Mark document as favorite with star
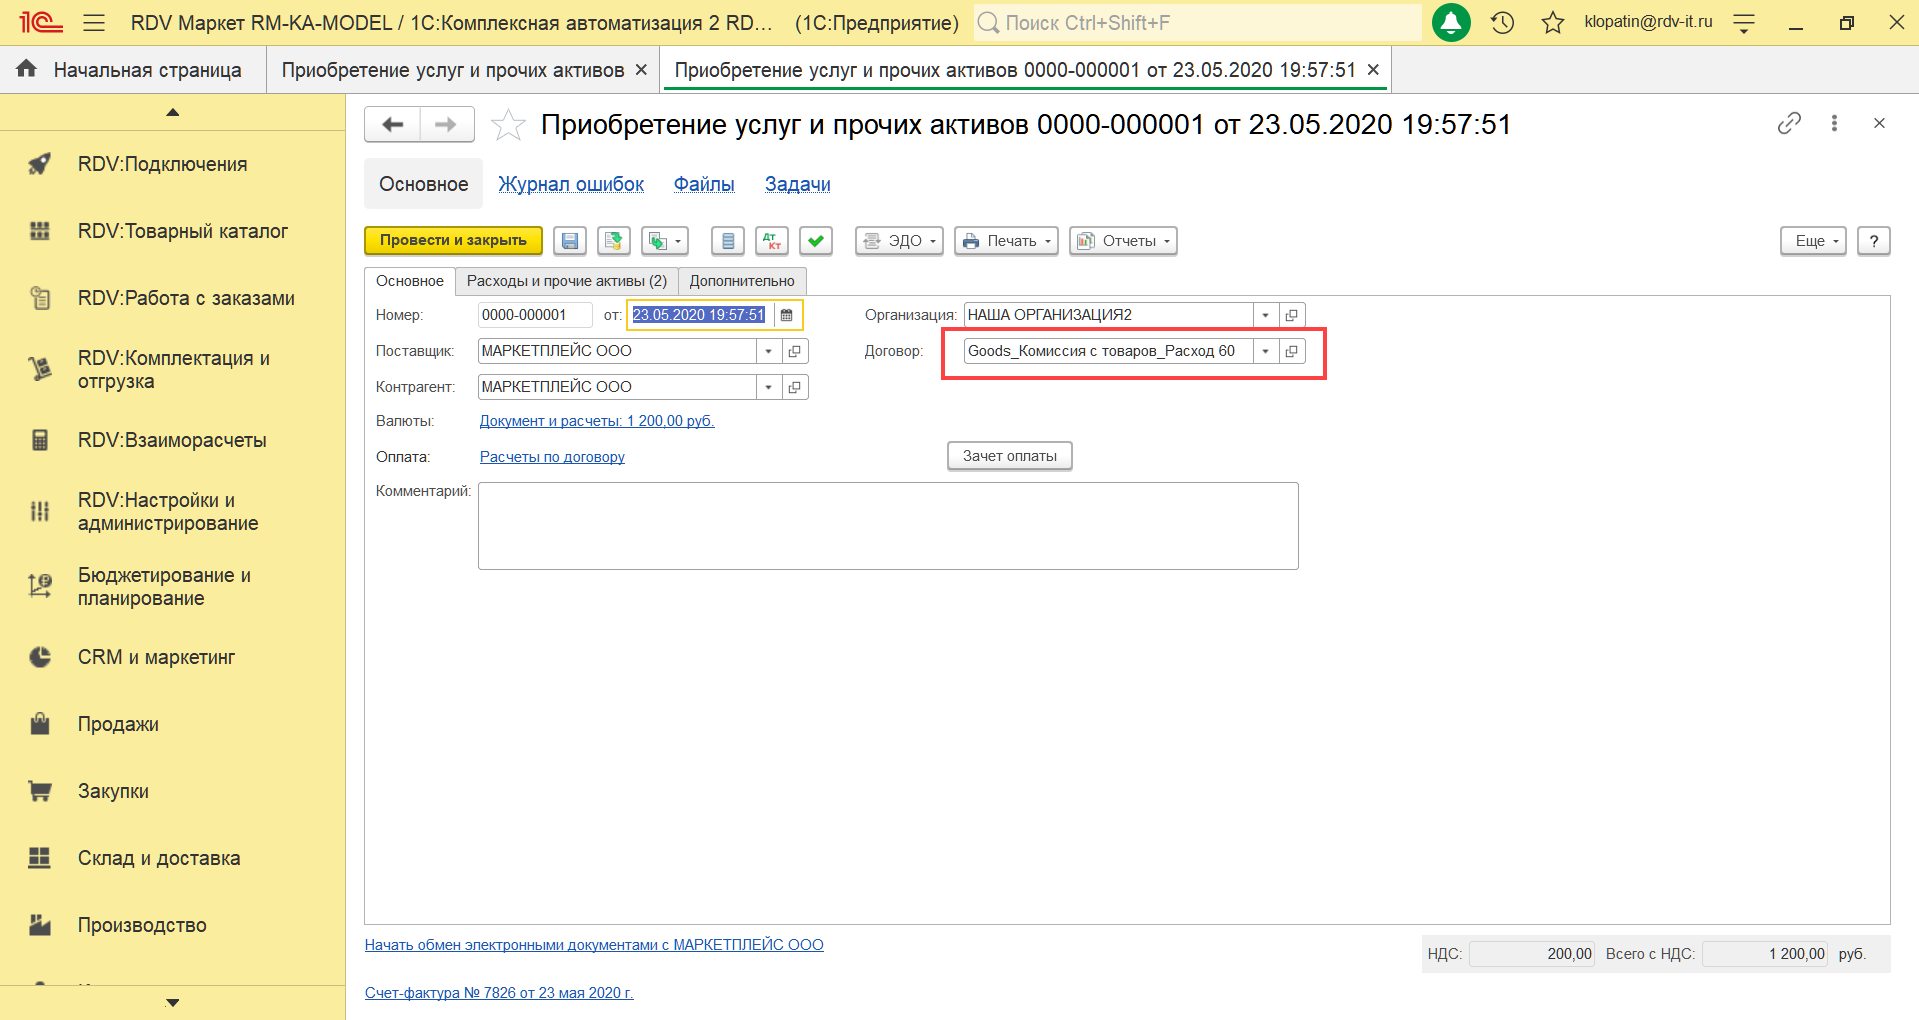The image size is (1919, 1020). 508,125
